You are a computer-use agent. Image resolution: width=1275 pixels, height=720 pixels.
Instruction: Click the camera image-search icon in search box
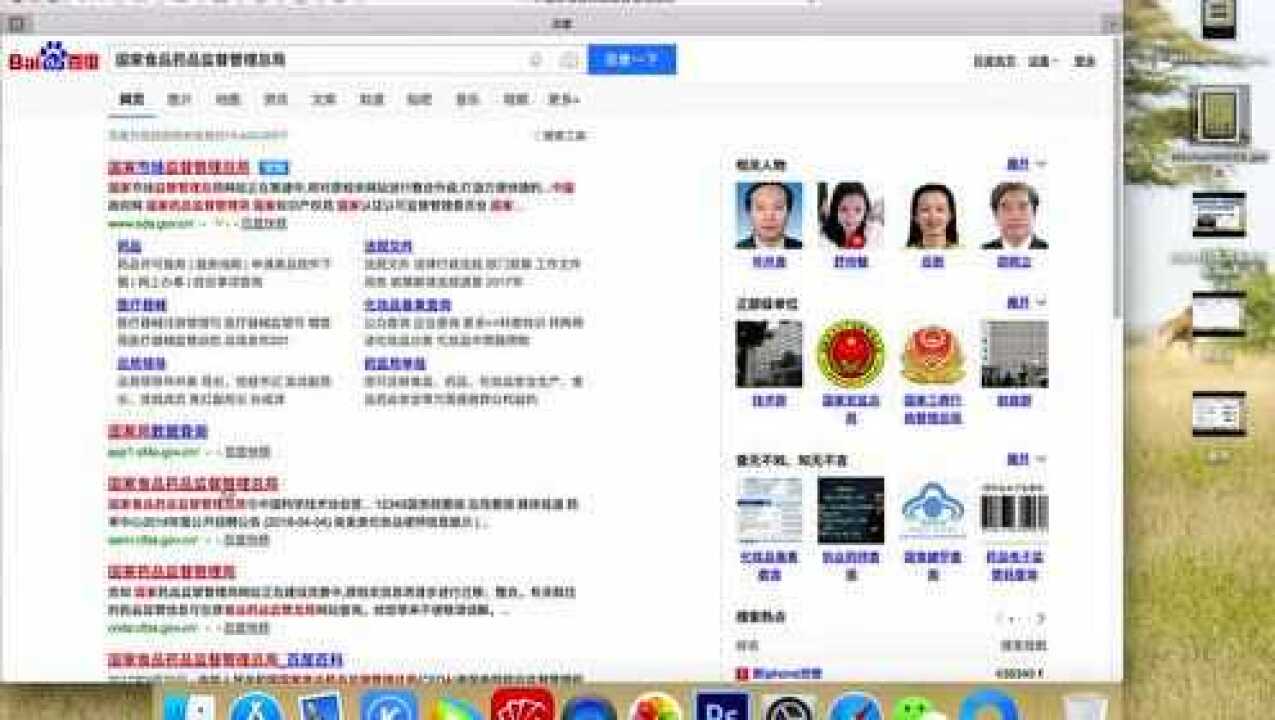click(x=569, y=60)
